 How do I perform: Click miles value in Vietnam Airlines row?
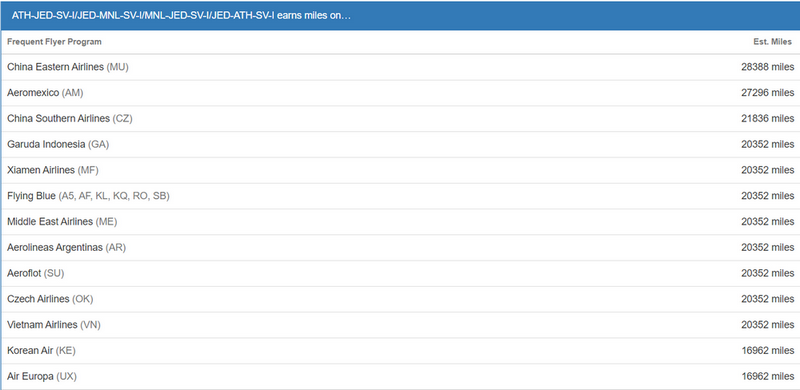pyautogui.click(x=767, y=325)
